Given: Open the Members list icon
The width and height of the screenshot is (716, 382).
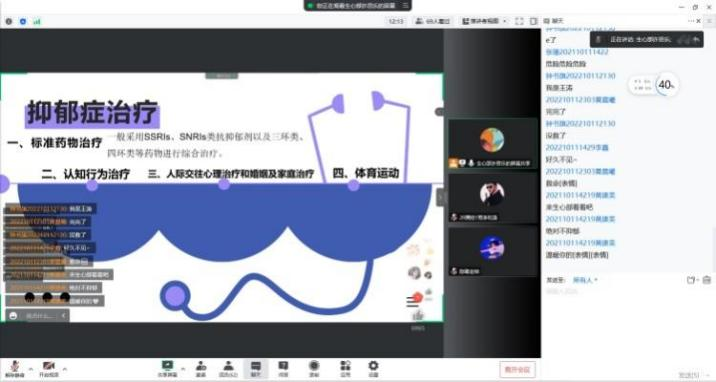Looking at the screenshot, I should [x=228, y=368].
